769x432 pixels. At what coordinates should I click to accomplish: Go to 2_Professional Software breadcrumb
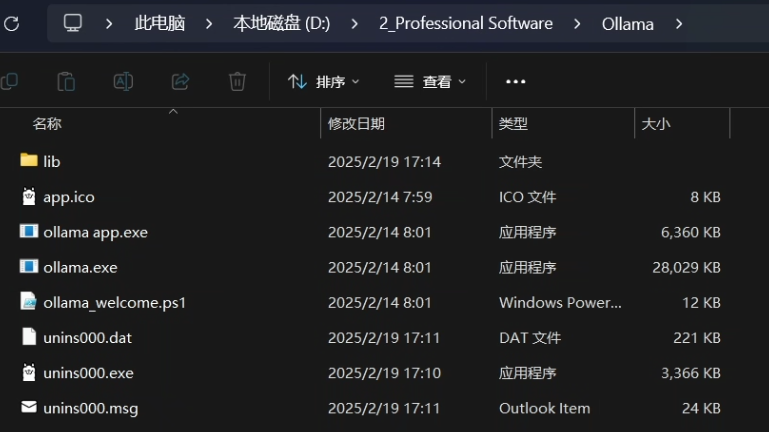[x=466, y=24]
